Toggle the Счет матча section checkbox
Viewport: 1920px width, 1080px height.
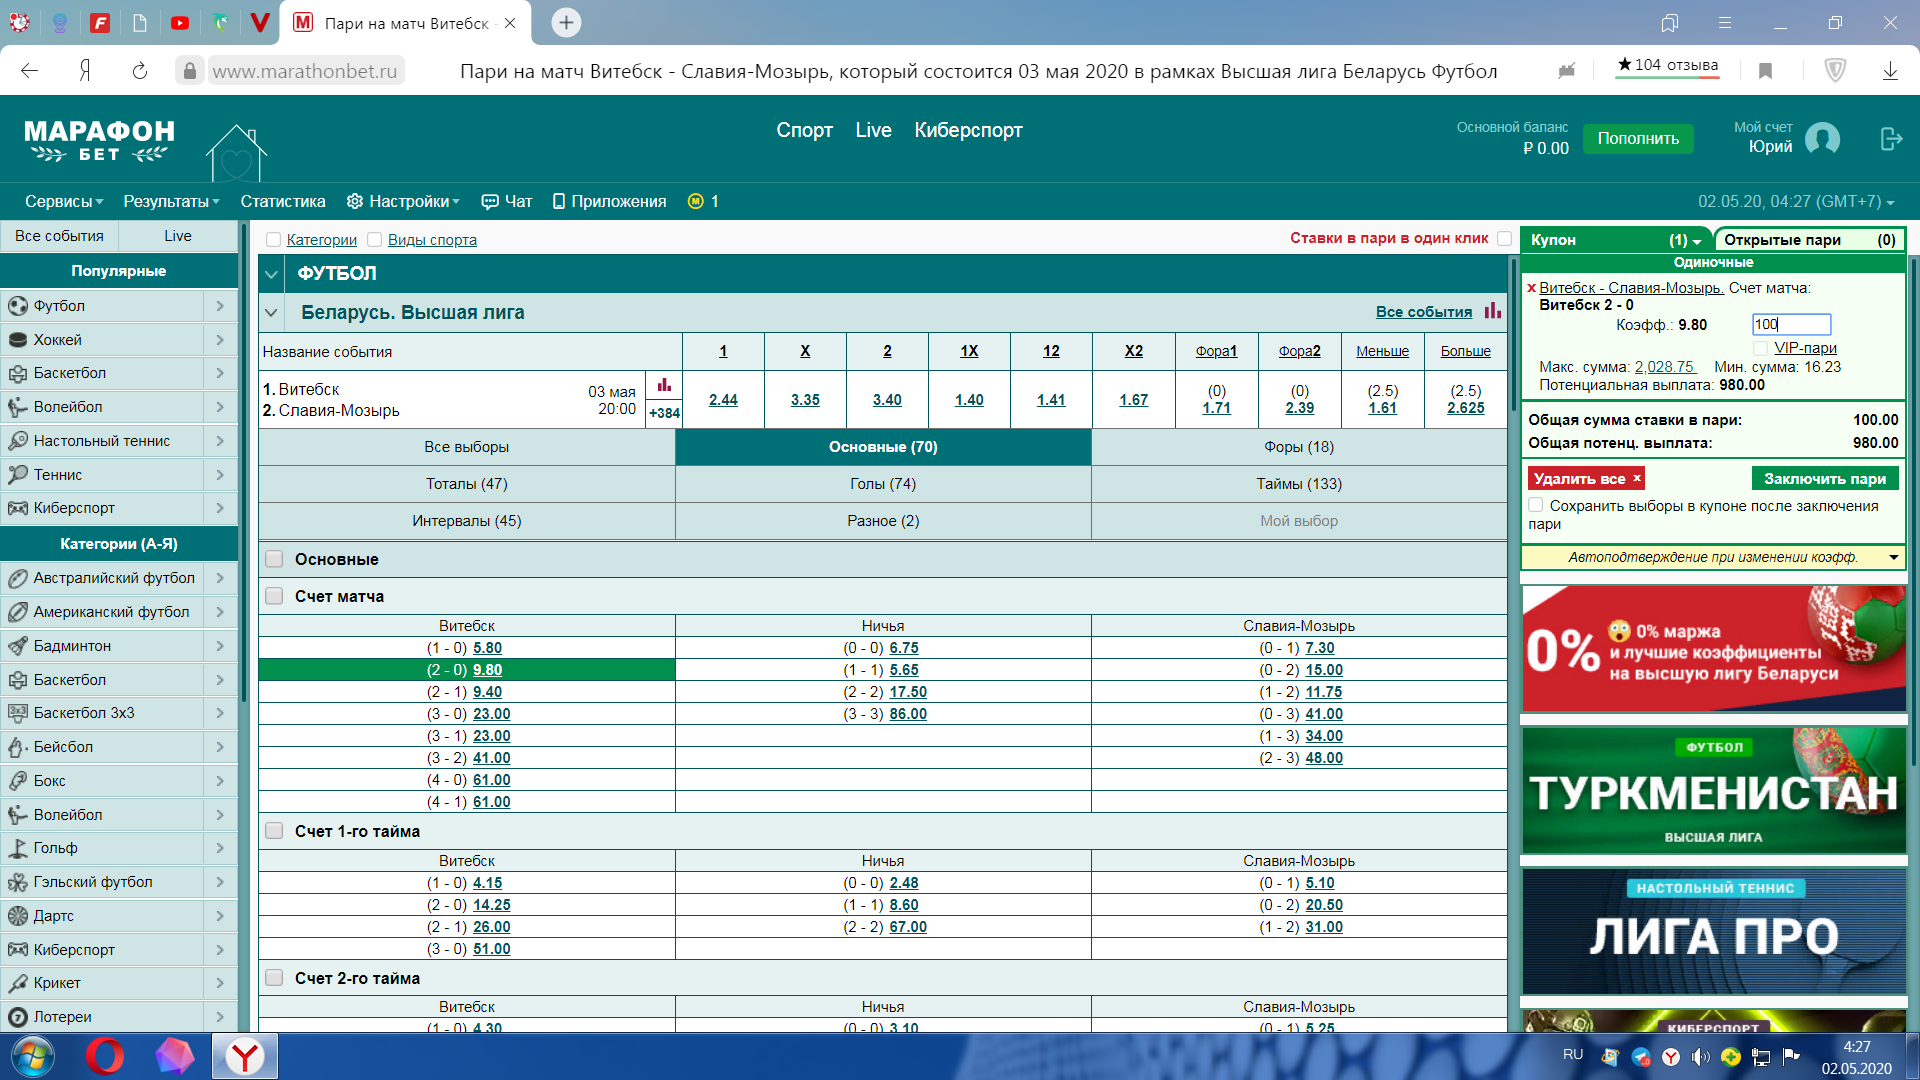[274, 597]
